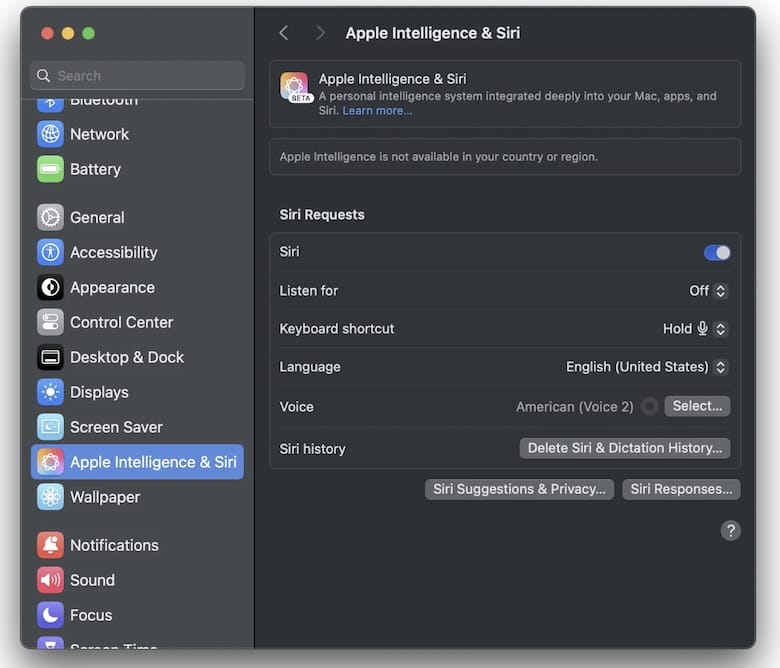This screenshot has width=780, height=668.
Task: Select Notifications in the sidebar
Action: [x=137, y=545]
